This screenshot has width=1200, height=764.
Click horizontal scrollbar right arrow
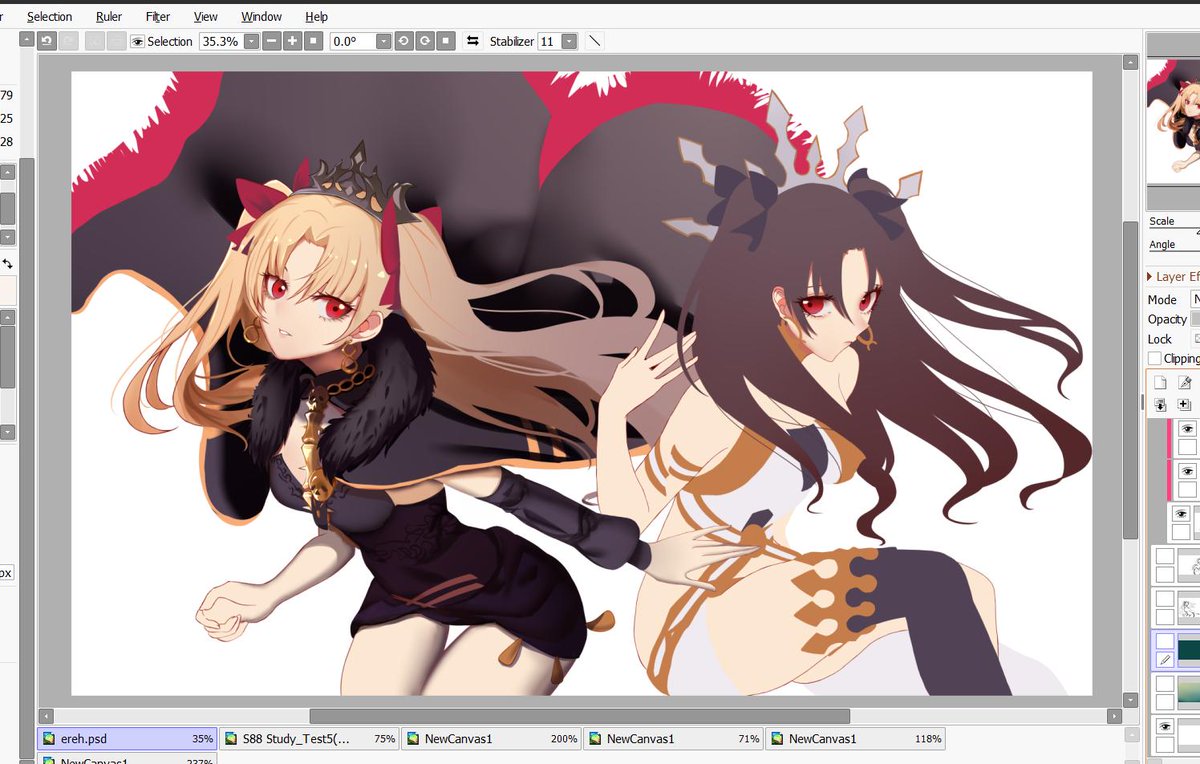coord(1114,716)
